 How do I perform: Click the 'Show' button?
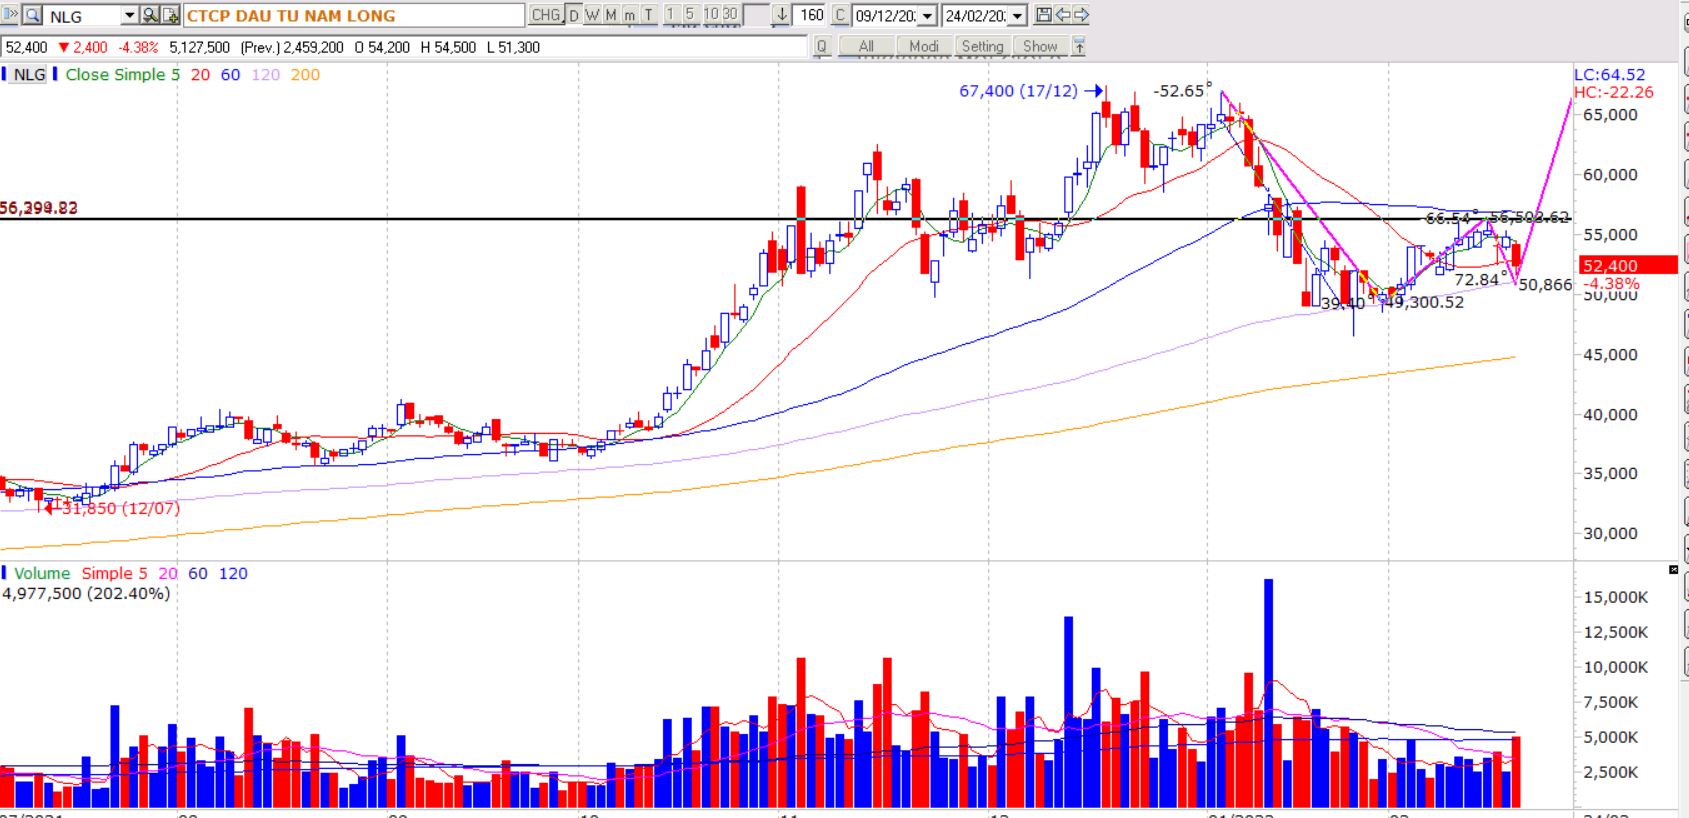pyautogui.click(x=1040, y=46)
